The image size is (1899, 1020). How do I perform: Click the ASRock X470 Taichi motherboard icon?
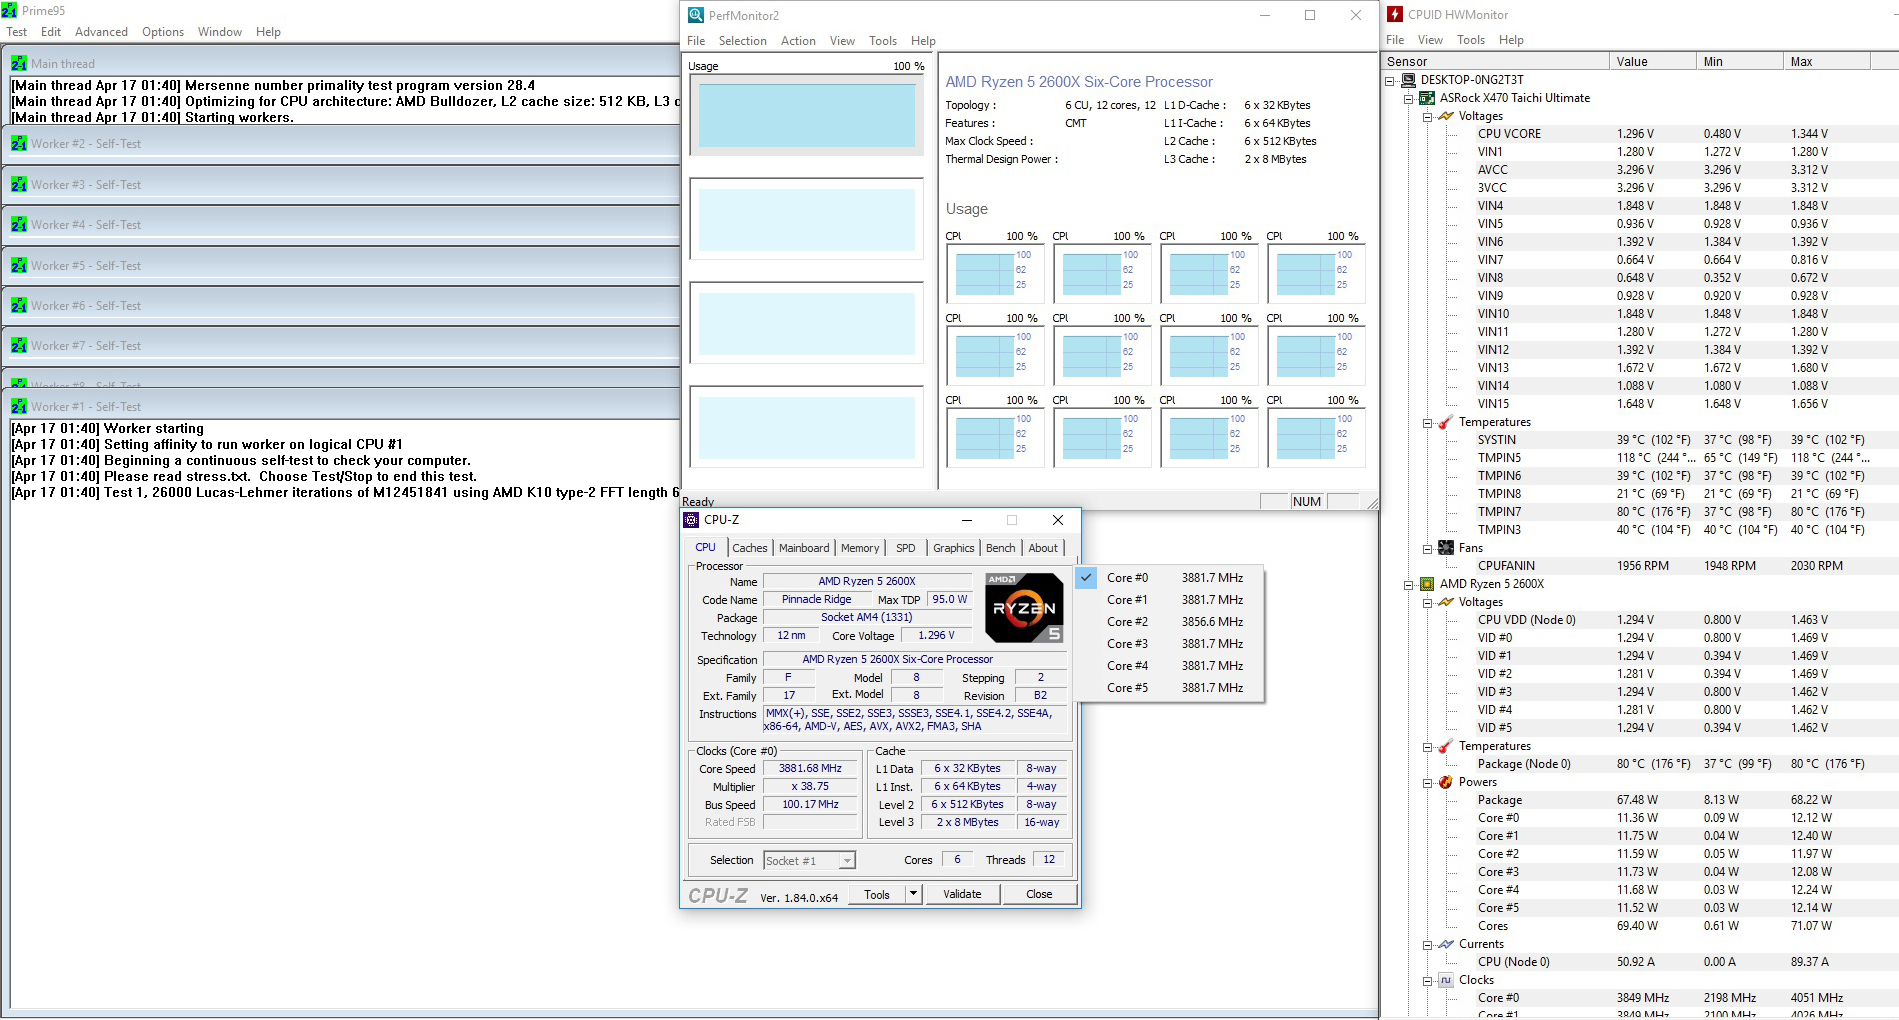(x=1427, y=98)
